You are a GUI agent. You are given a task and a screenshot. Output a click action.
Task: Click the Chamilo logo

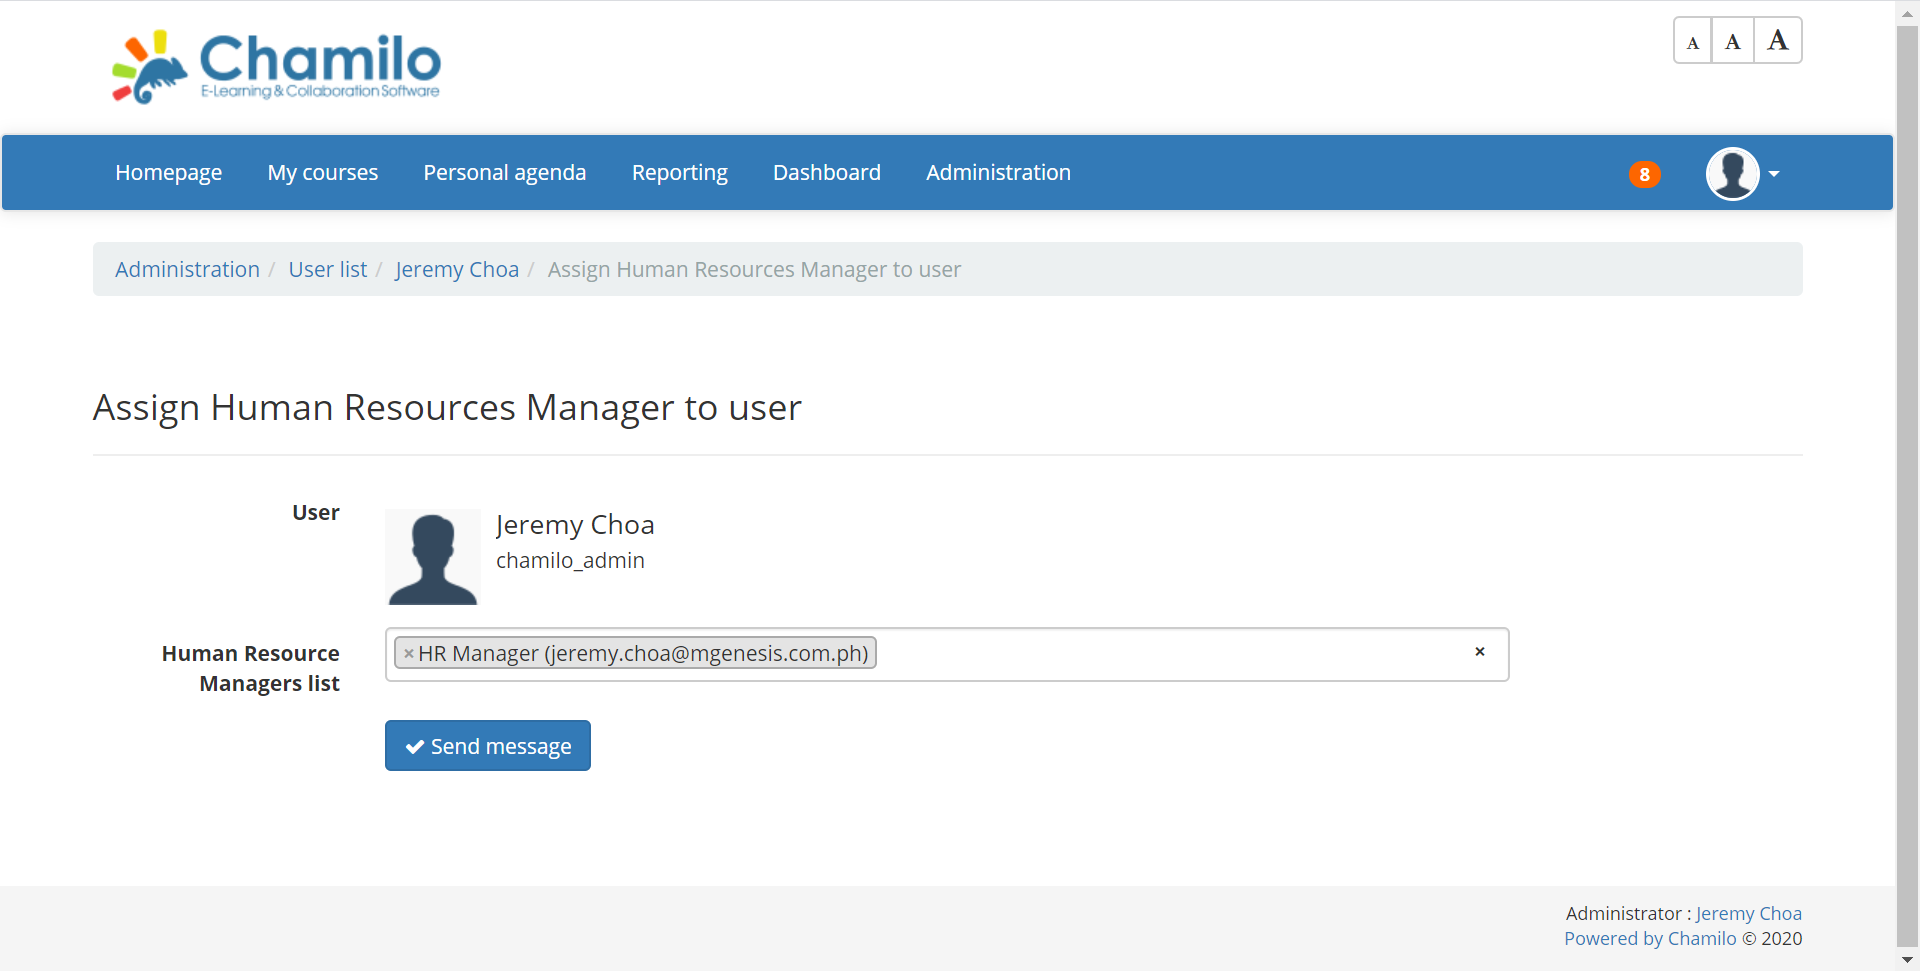pyautogui.click(x=276, y=66)
